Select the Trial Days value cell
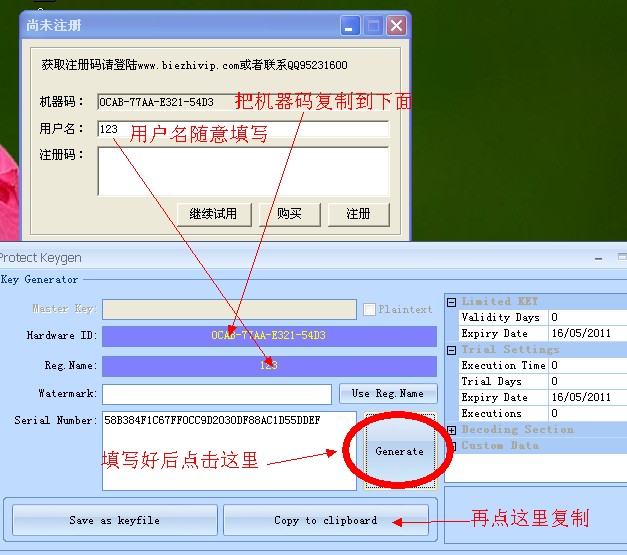Image resolution: width=627 pixels, height=555 pixels. tap(585, 382)
